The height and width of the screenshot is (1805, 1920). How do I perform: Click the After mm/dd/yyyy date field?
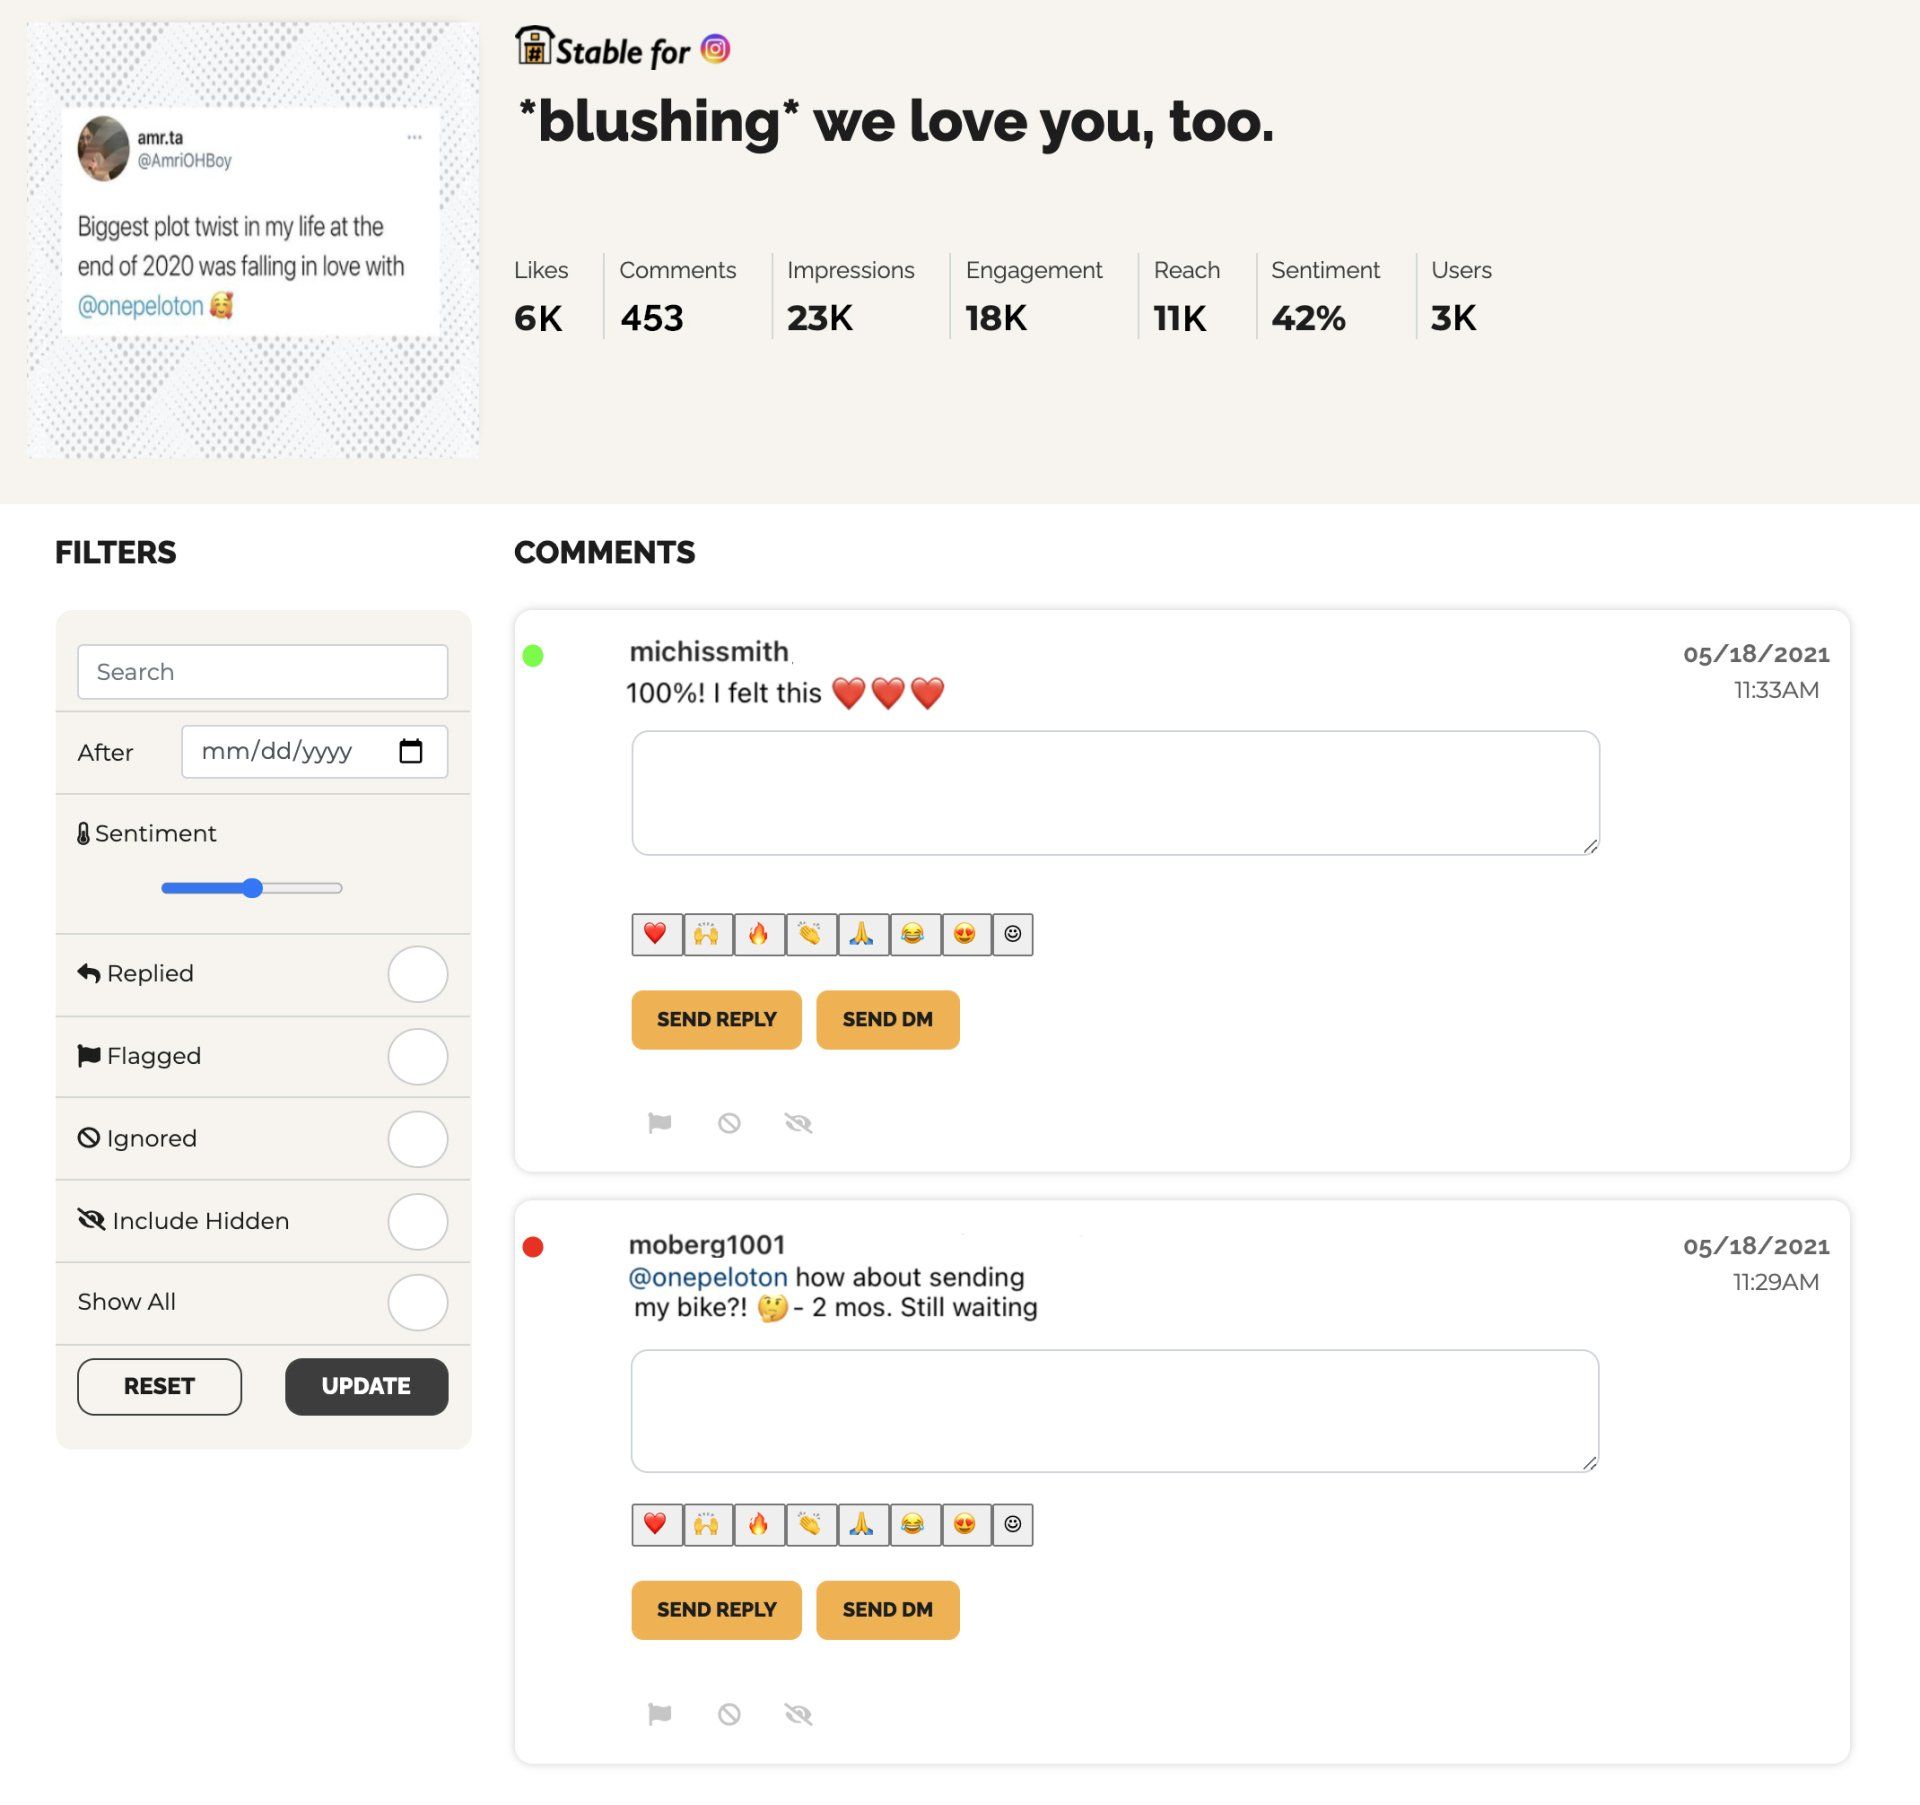click(315, 751)
